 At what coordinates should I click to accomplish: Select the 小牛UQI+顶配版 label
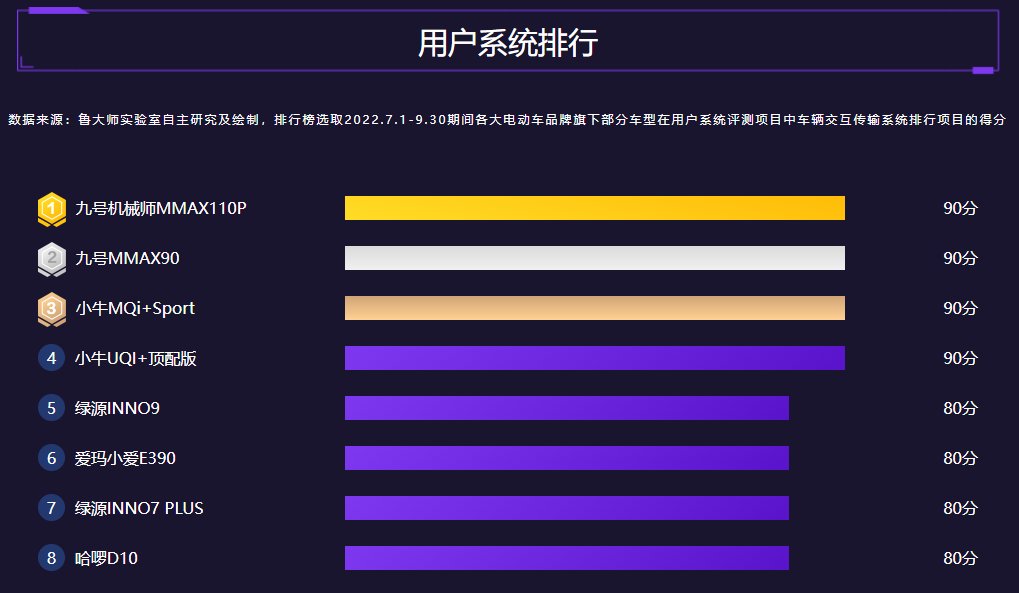click(x=135, y=358)
